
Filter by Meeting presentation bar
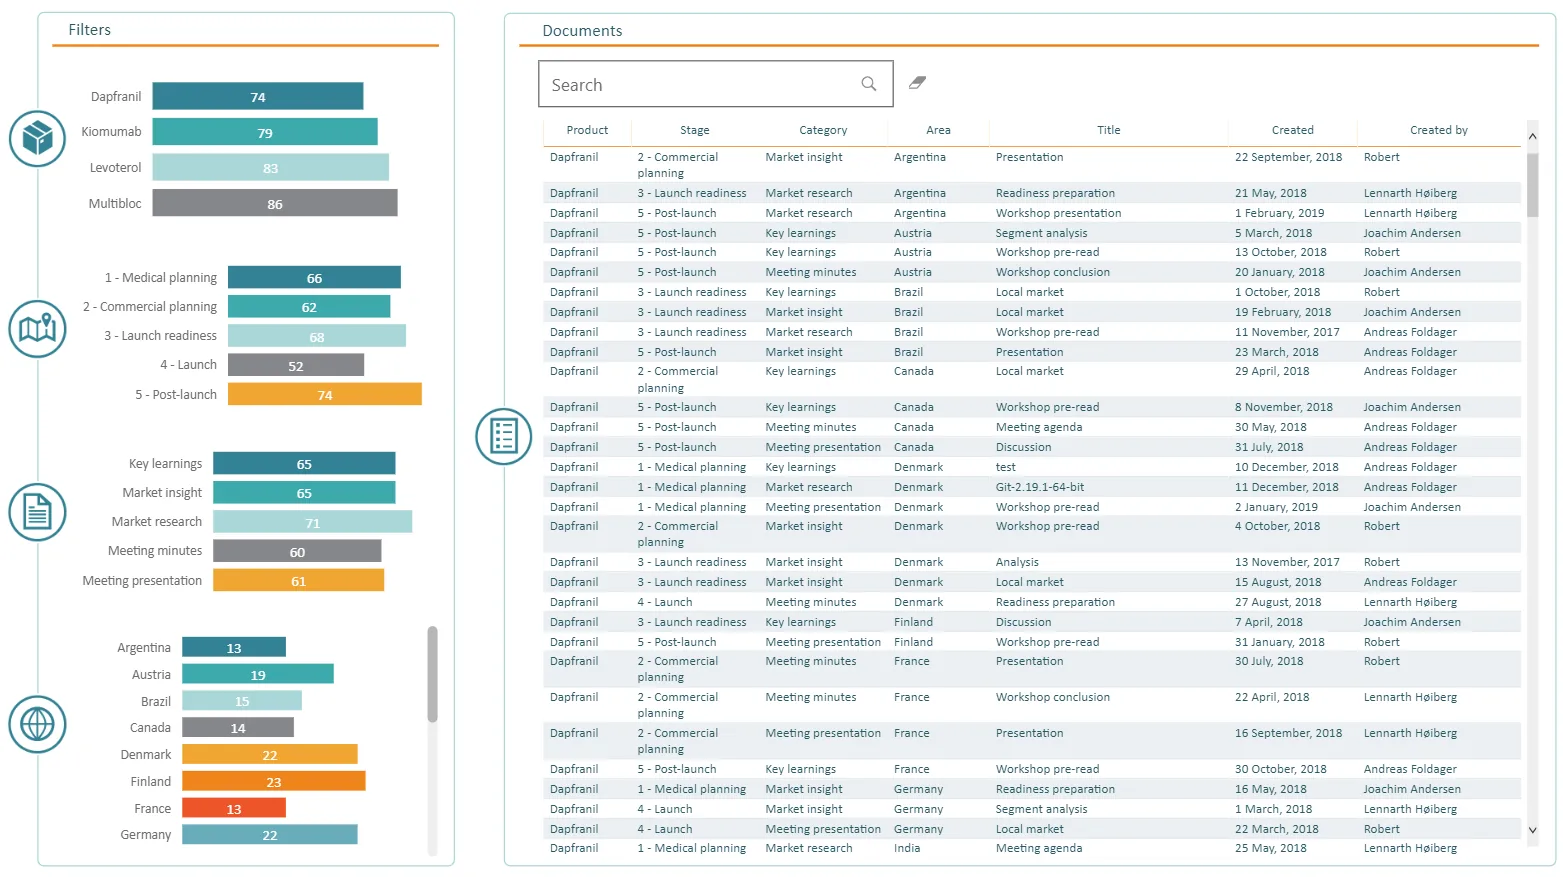(298, 580)
